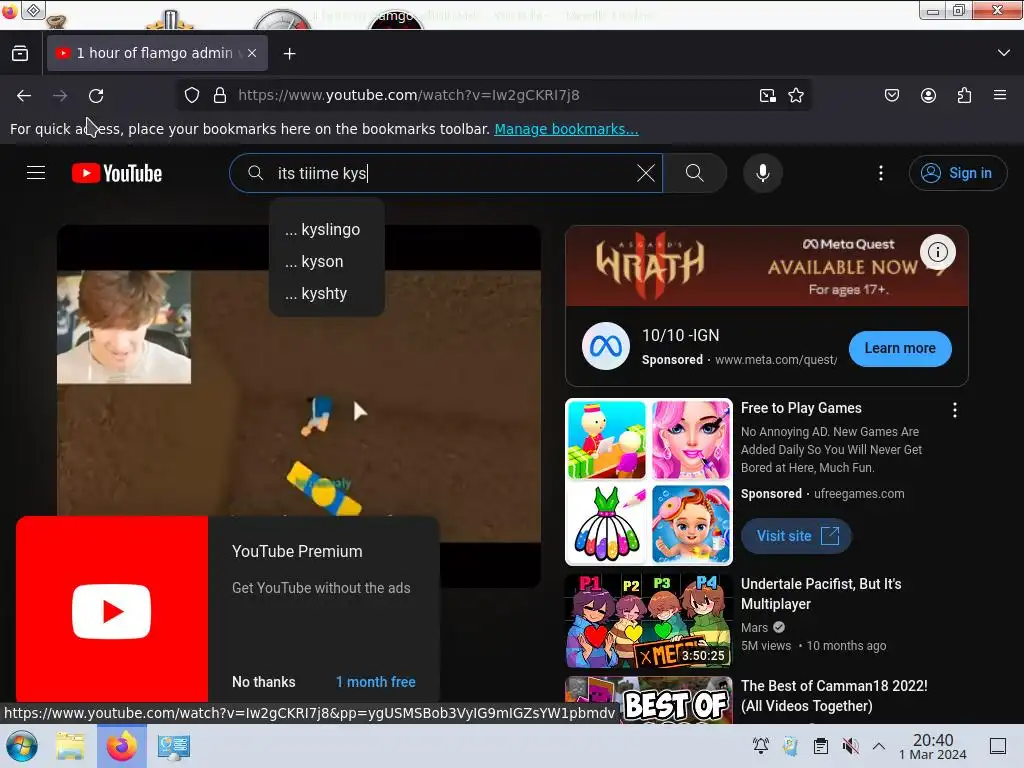Open YouTube guide hamburger menu

point(36,173)
